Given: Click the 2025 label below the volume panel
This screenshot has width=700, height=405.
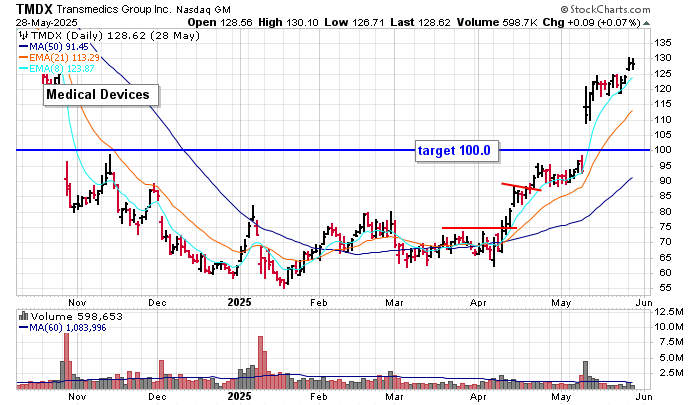Looking at the screenshot, I should (239, 396).
